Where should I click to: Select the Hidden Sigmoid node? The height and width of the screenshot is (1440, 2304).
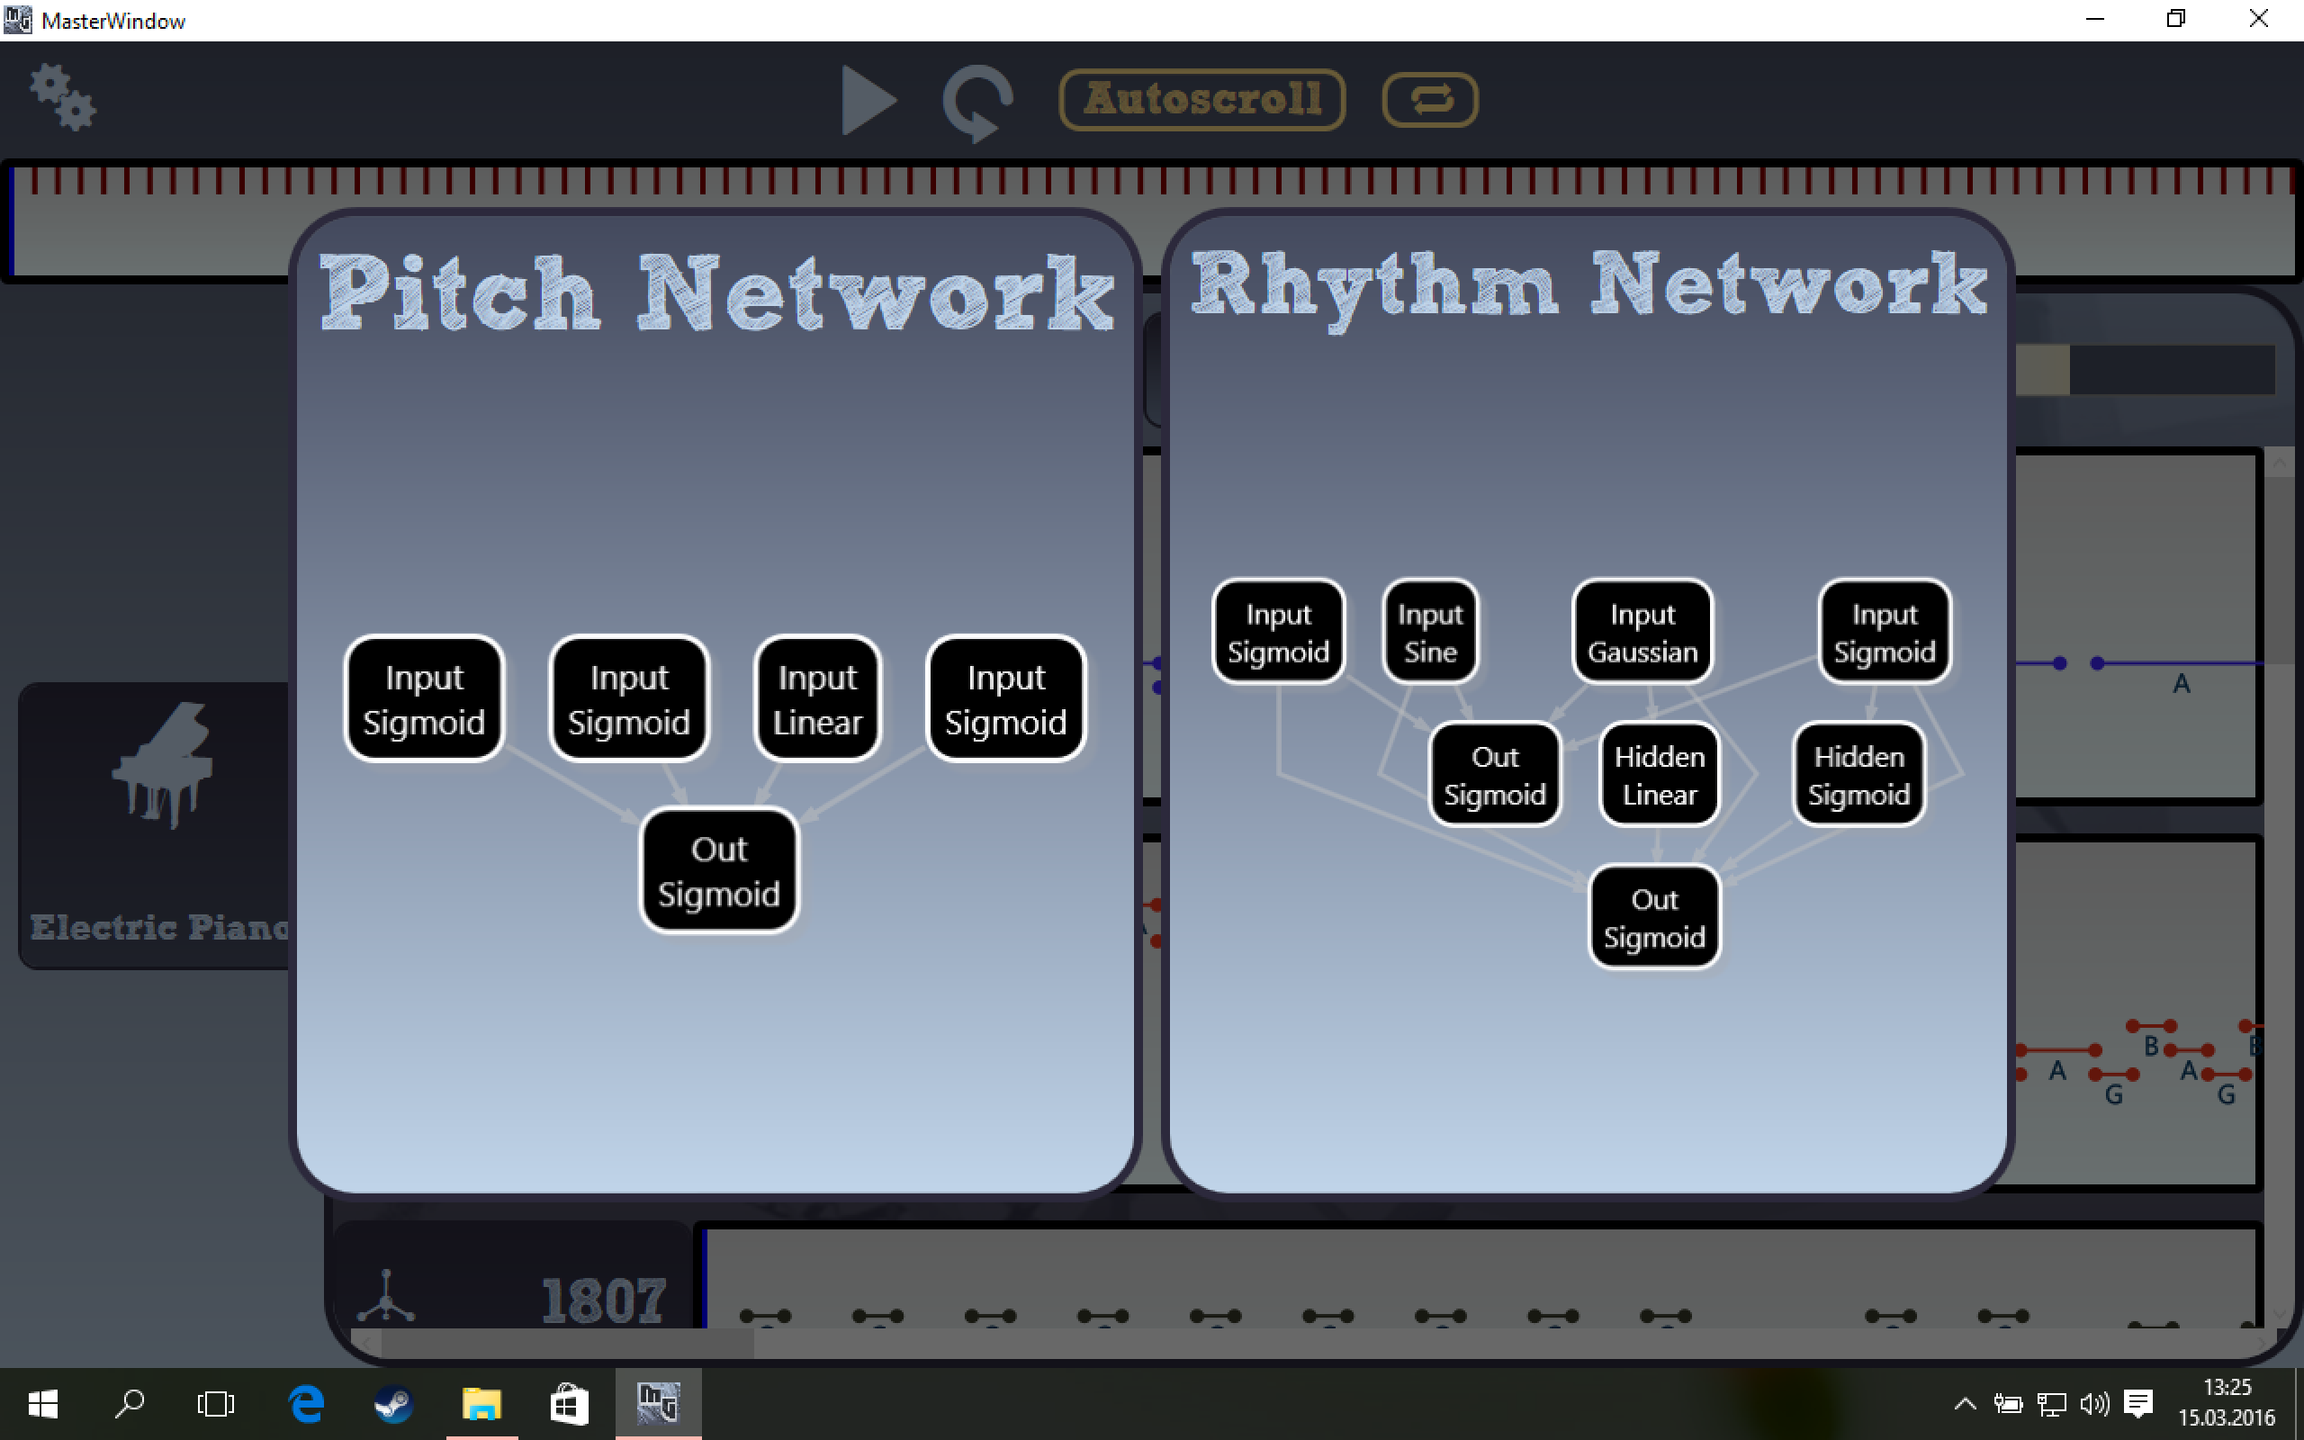click(x=1858, y=775)
